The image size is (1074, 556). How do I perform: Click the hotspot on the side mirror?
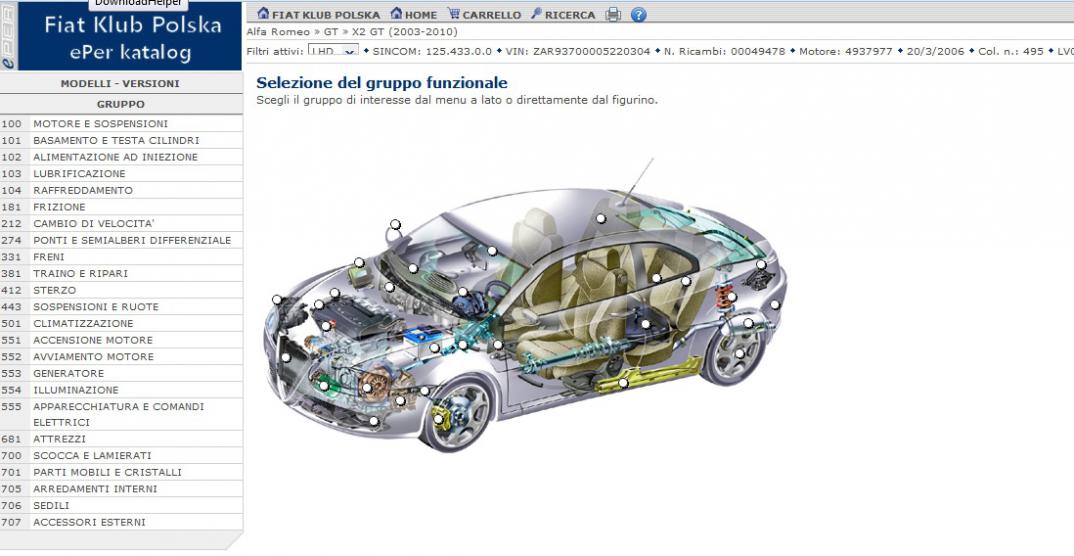(395, 224)
